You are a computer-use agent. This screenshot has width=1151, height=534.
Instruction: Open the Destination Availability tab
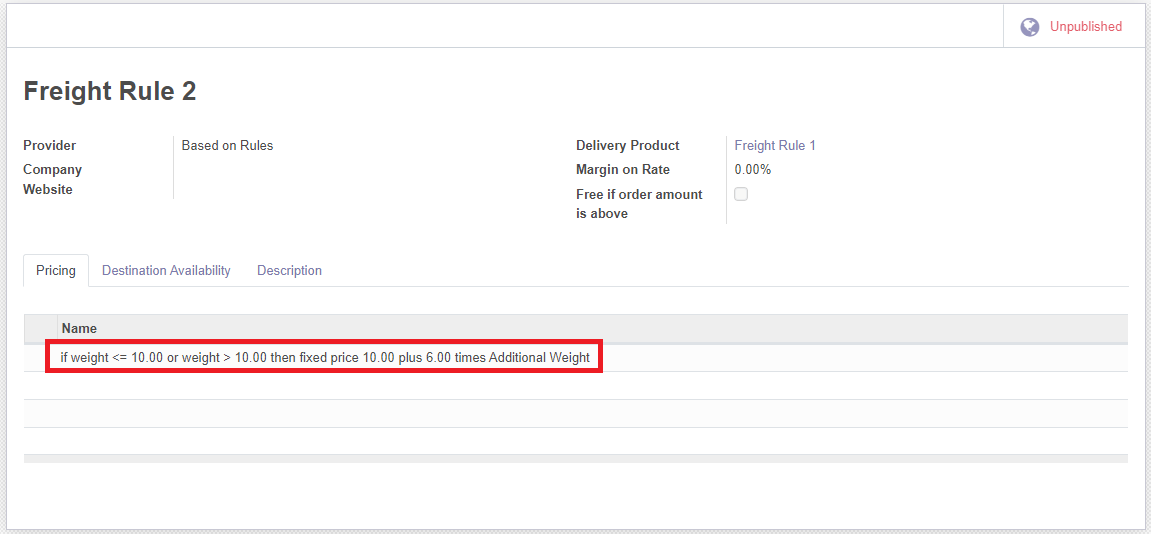(x=166, y=270)
